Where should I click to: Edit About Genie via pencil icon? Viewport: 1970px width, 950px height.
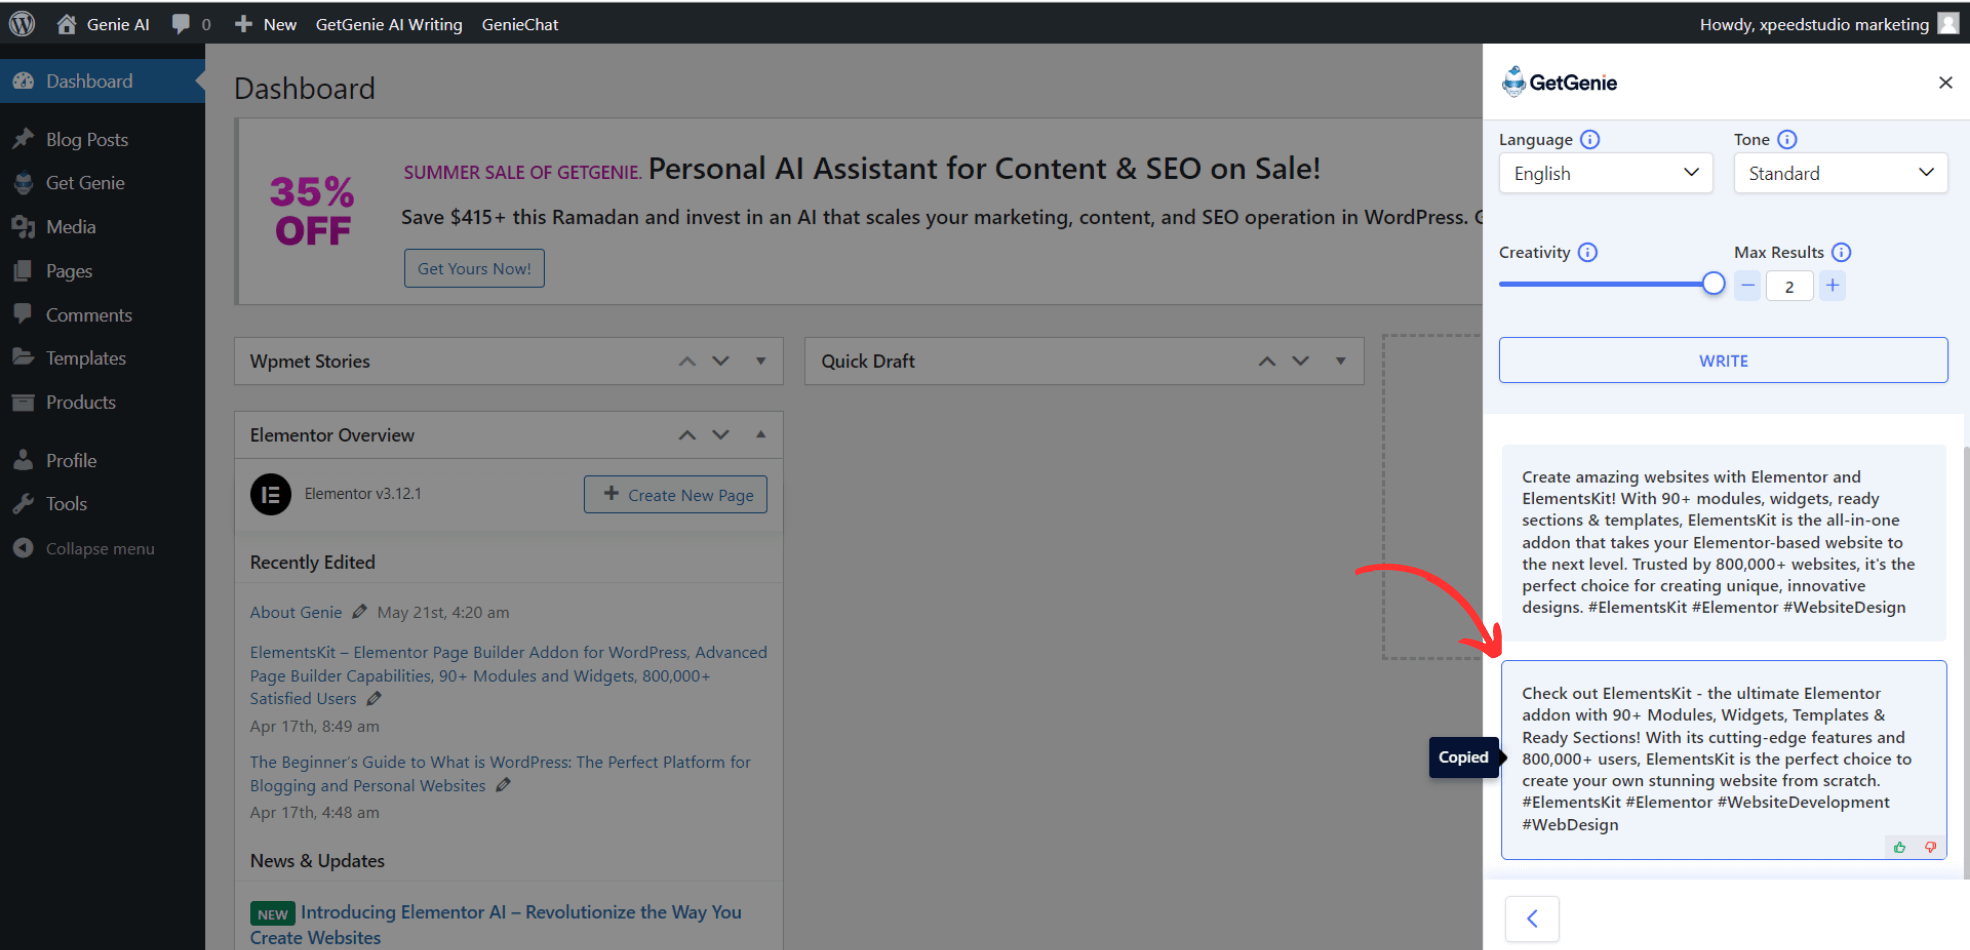tap(360, 612)
